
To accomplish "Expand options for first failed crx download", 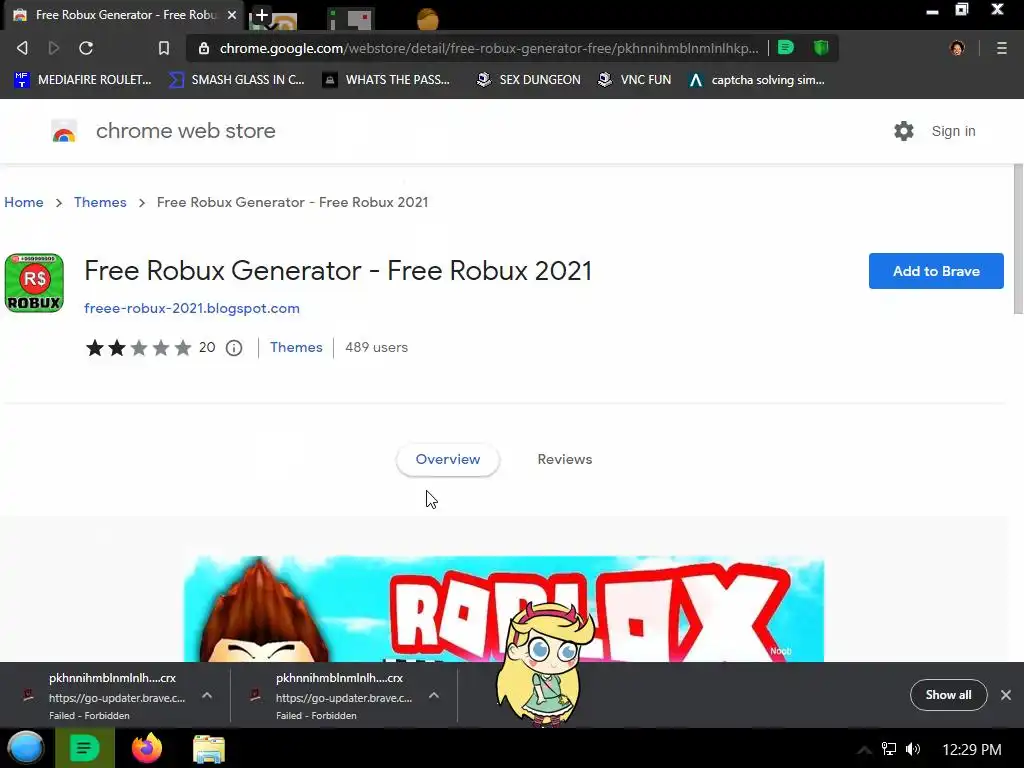I will point(207,696).
